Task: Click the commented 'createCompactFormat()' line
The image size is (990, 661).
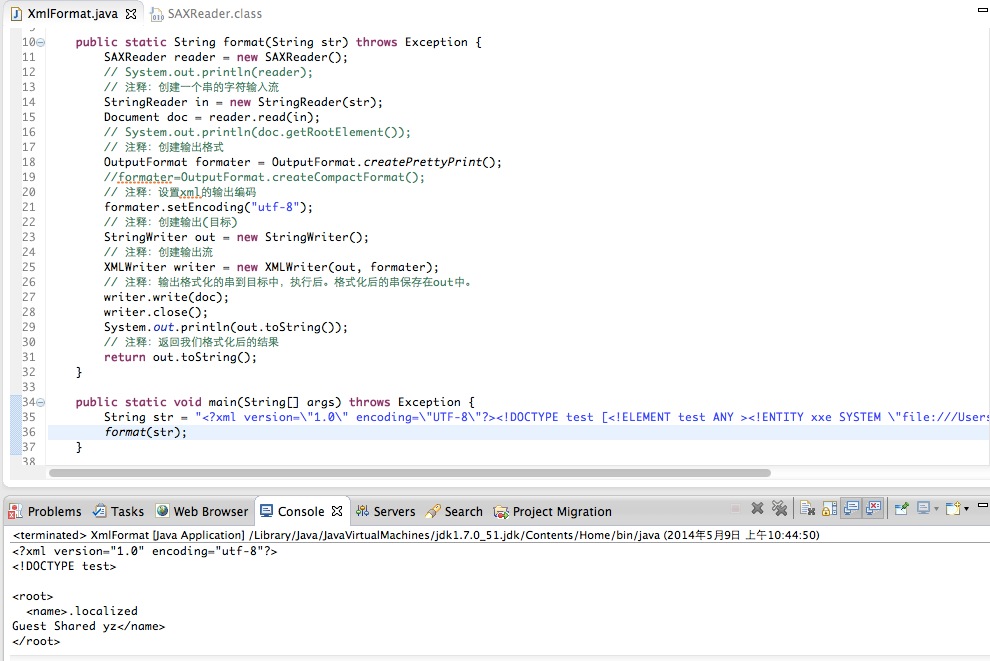Action: pyautogui.click(x=265, y=177)
